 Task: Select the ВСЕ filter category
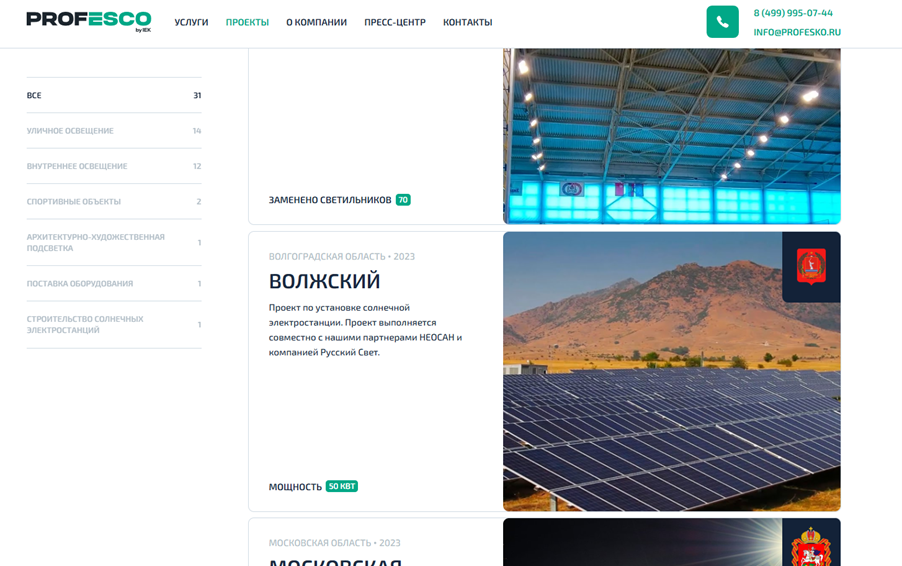[x=114, y=95]
